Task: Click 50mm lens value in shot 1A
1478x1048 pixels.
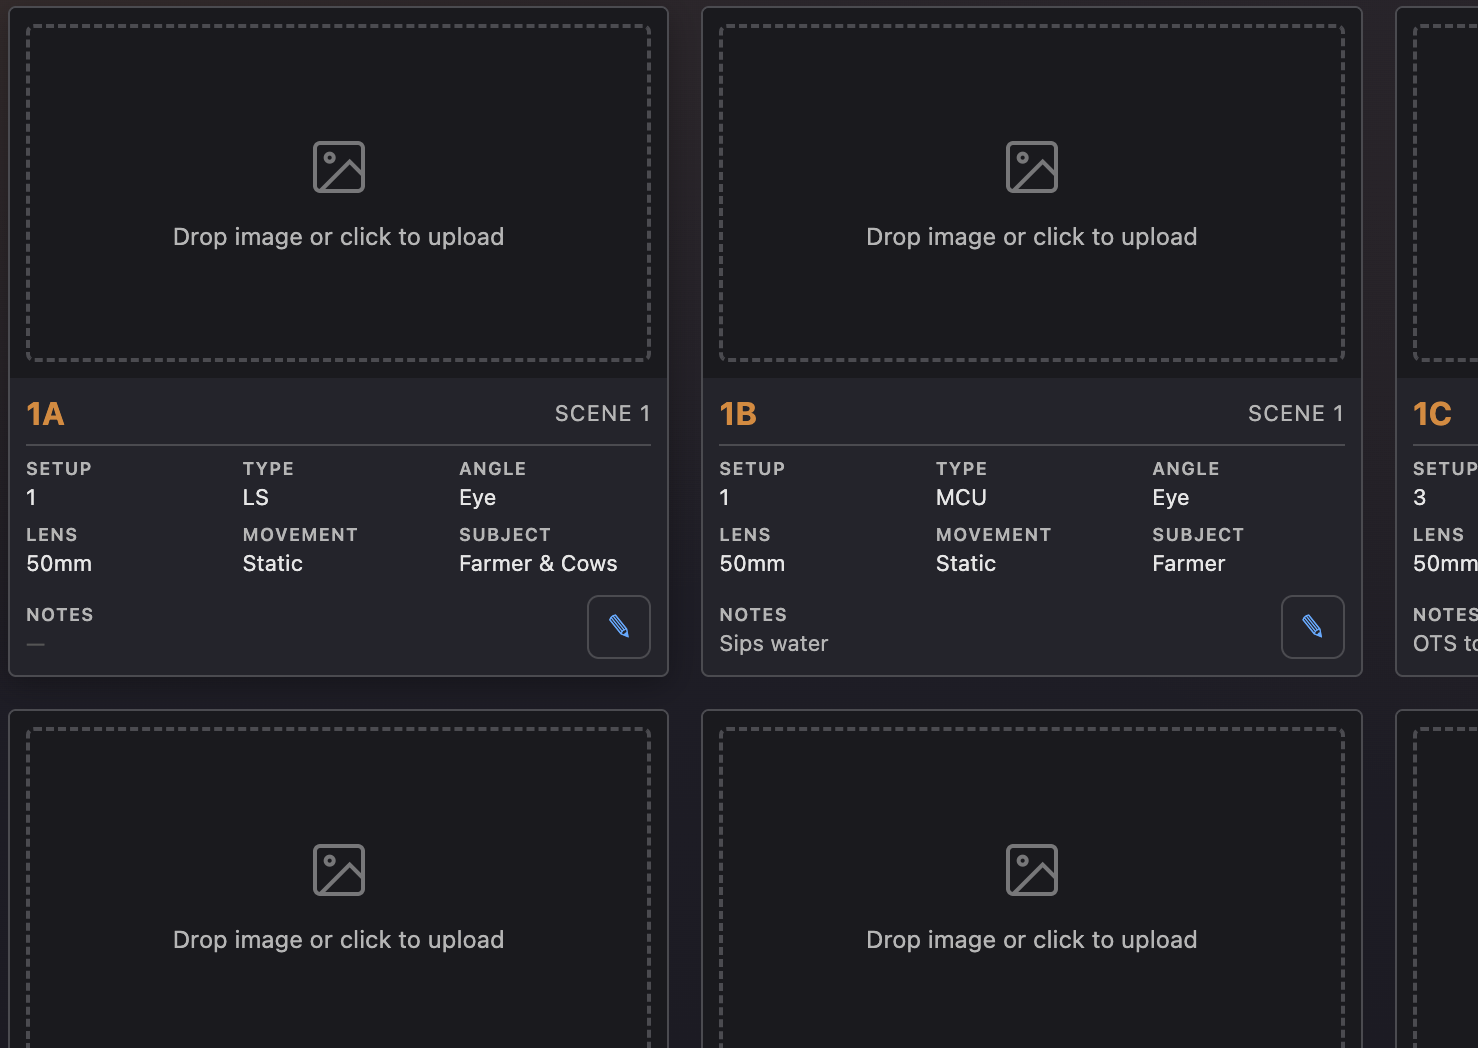Action: [x=59, y=563]
